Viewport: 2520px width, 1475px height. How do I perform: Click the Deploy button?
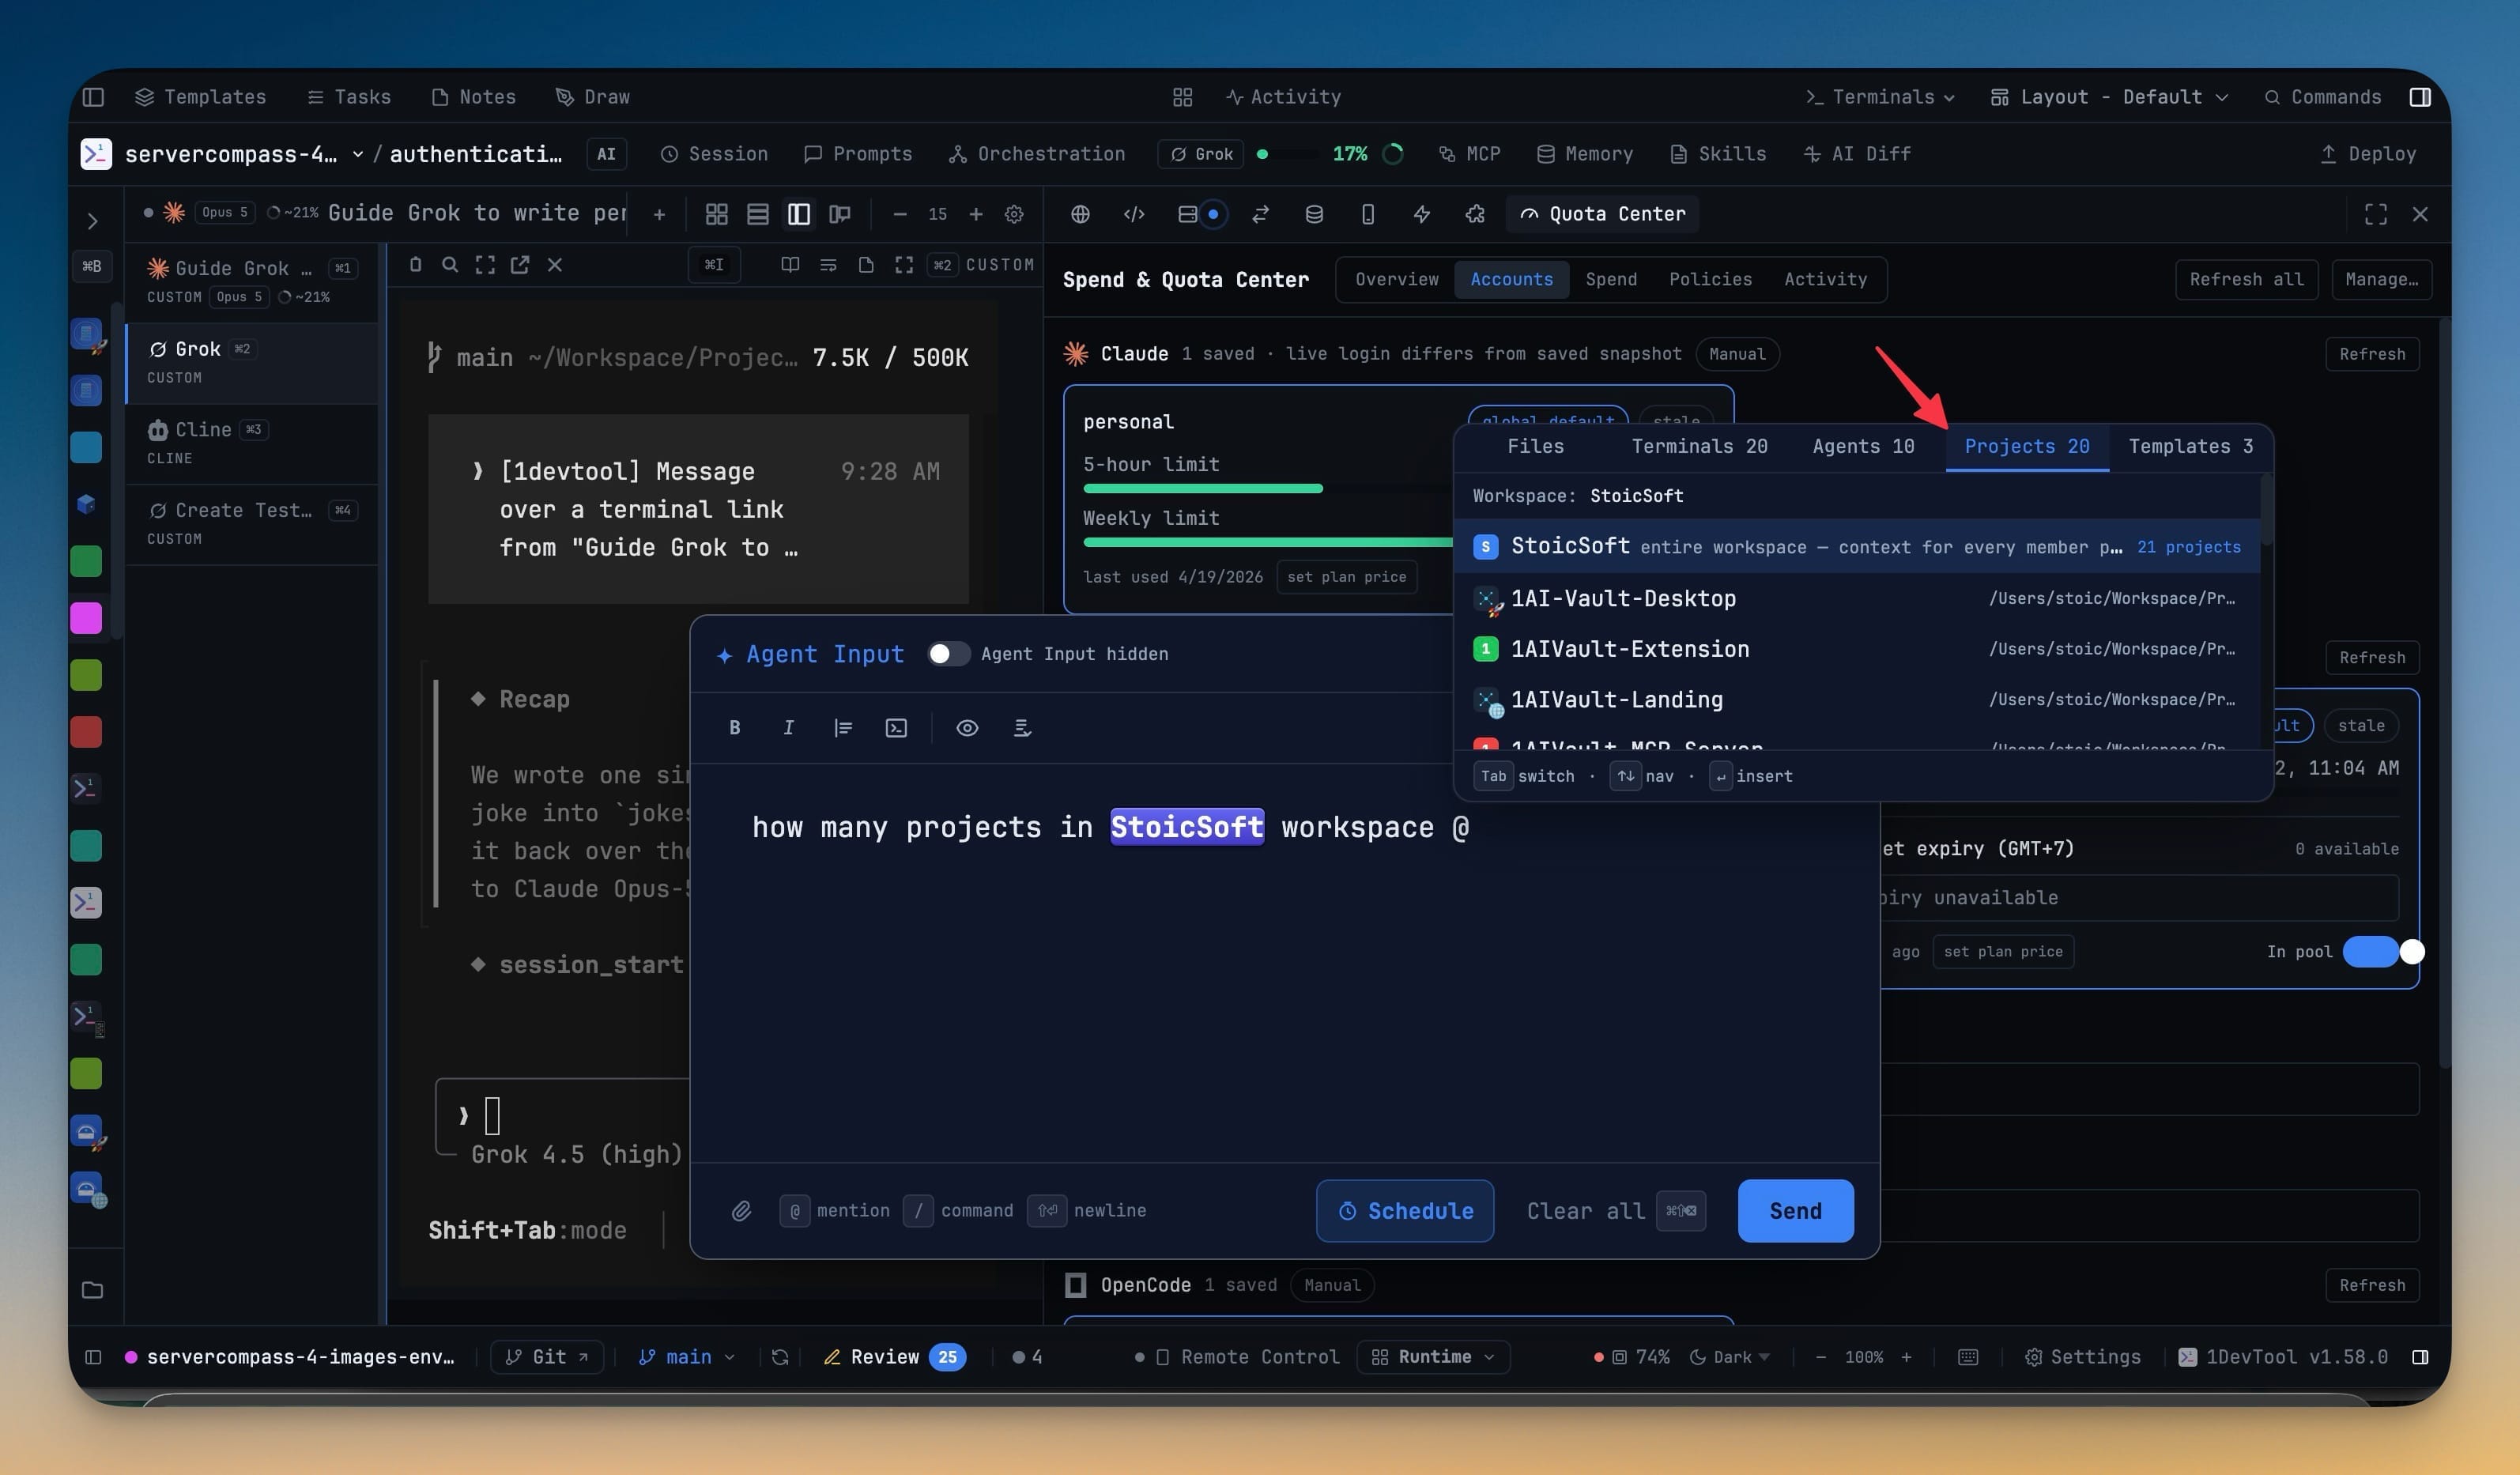click(2367, 154)
